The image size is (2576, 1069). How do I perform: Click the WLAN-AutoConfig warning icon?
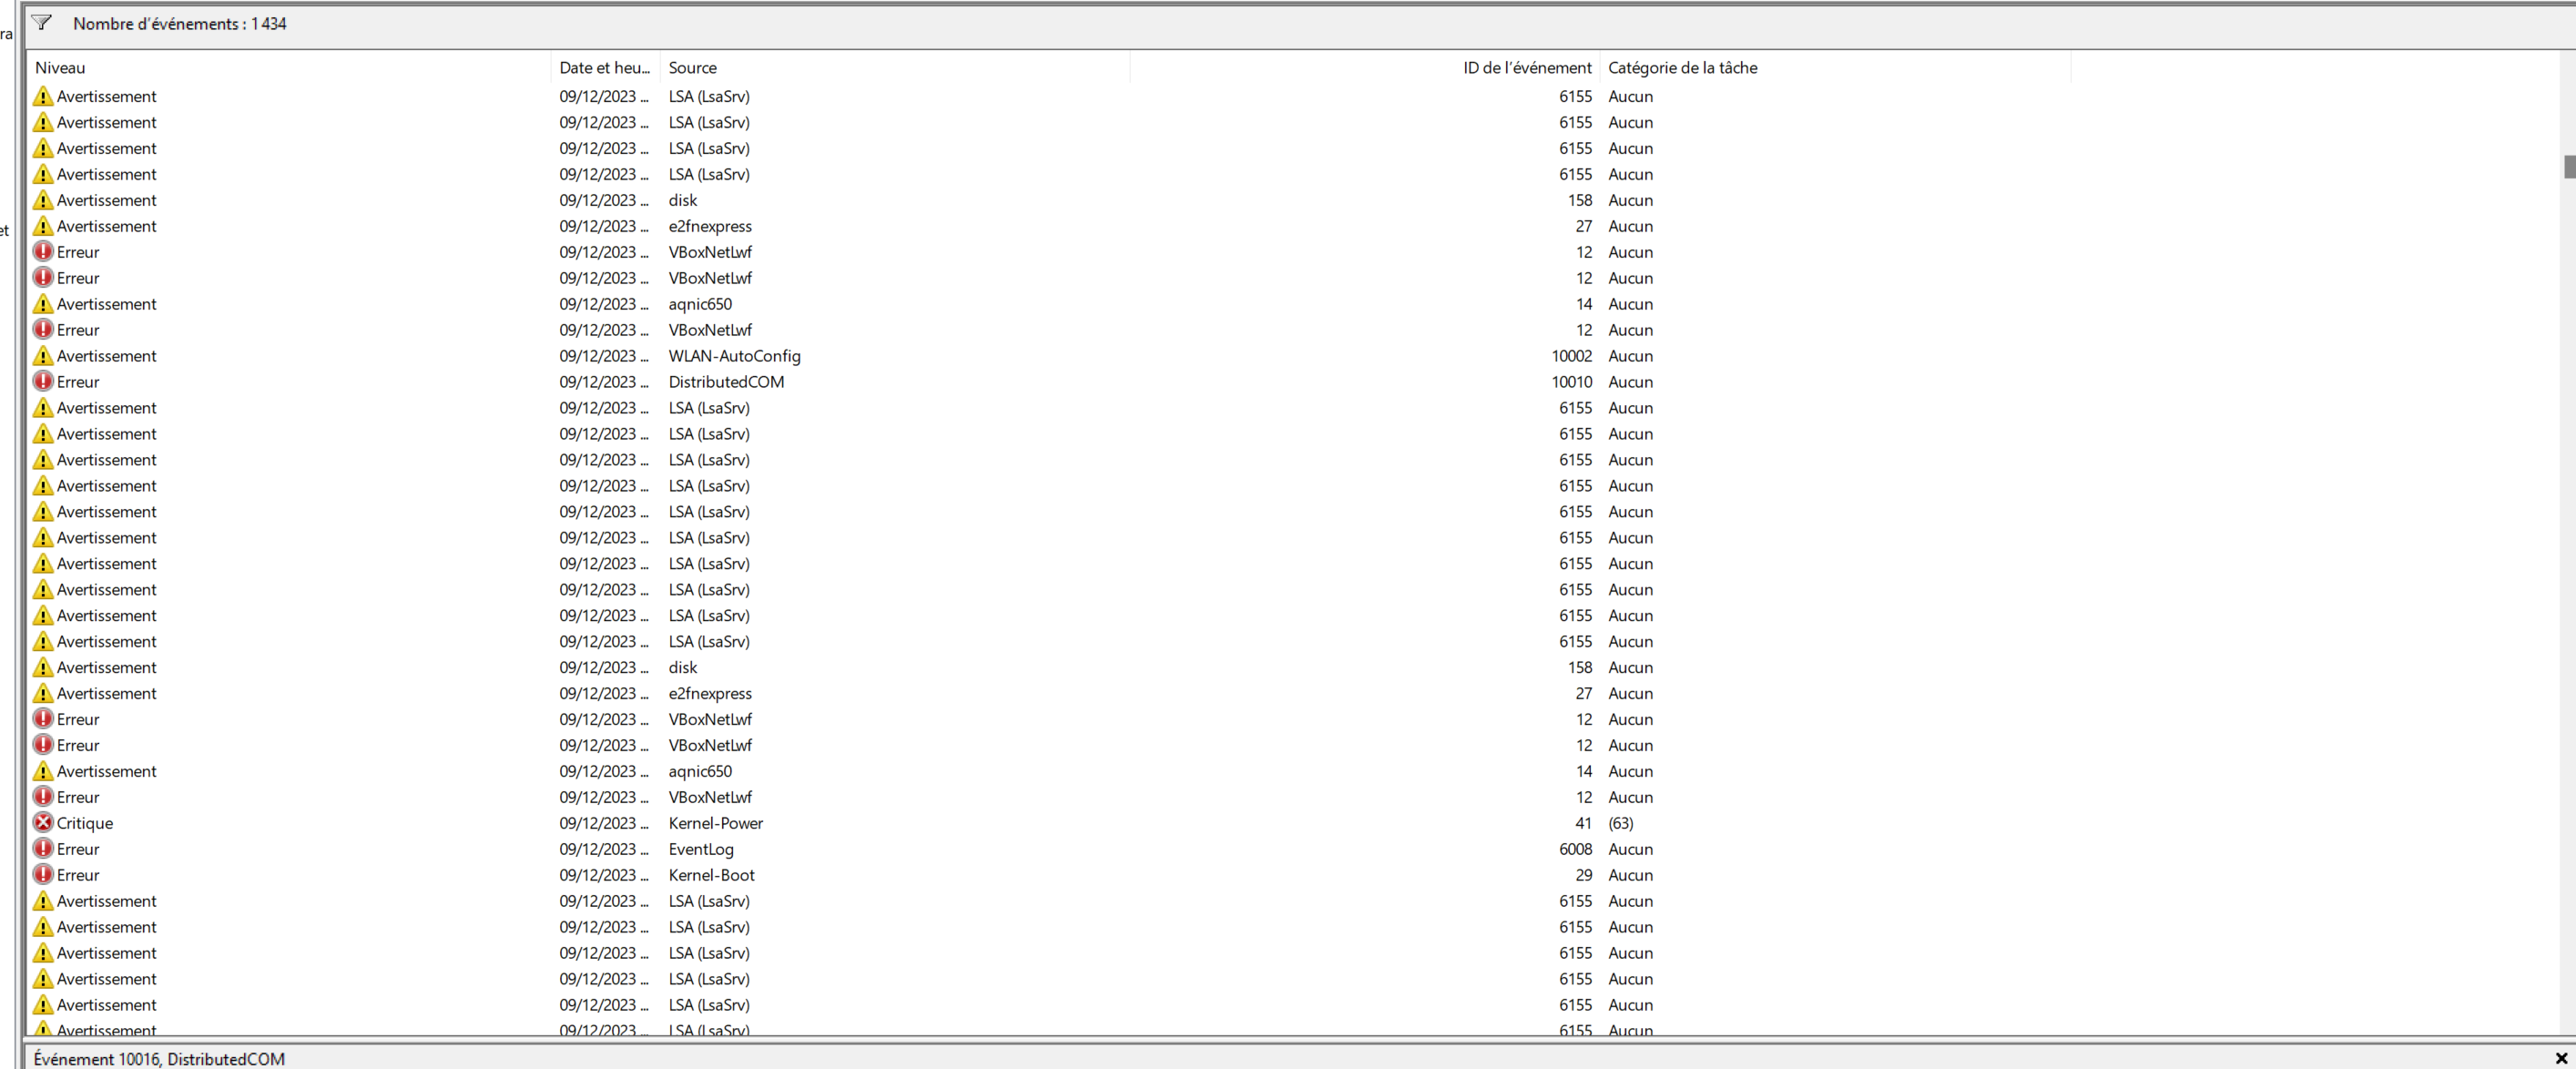coord(43,356)
